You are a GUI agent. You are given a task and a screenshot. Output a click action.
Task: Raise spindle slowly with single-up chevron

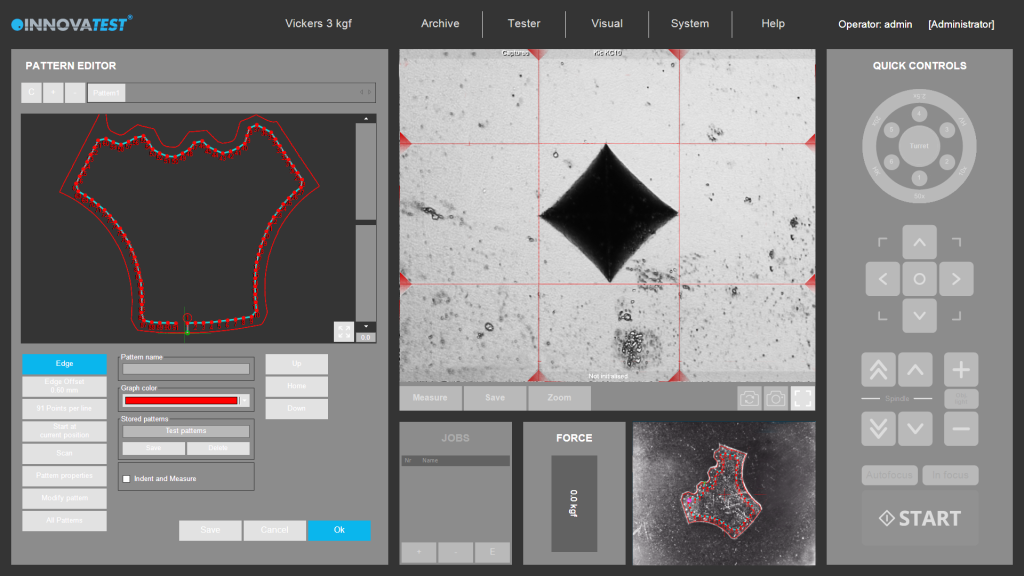[915, 370]
